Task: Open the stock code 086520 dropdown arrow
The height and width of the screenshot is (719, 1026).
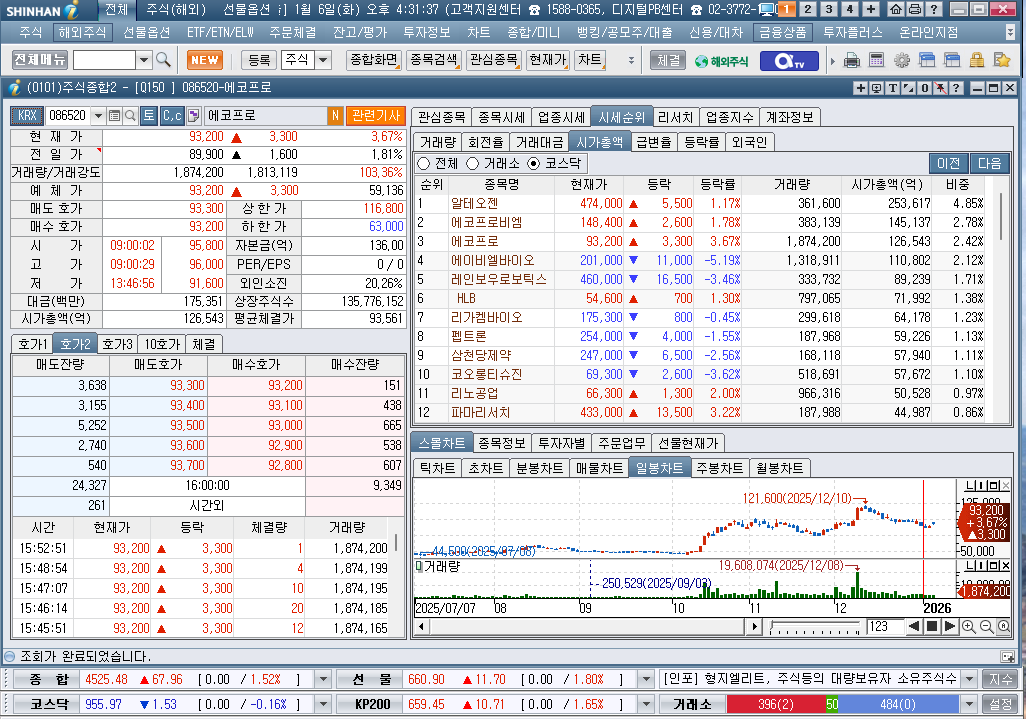Action: [98, 116]
